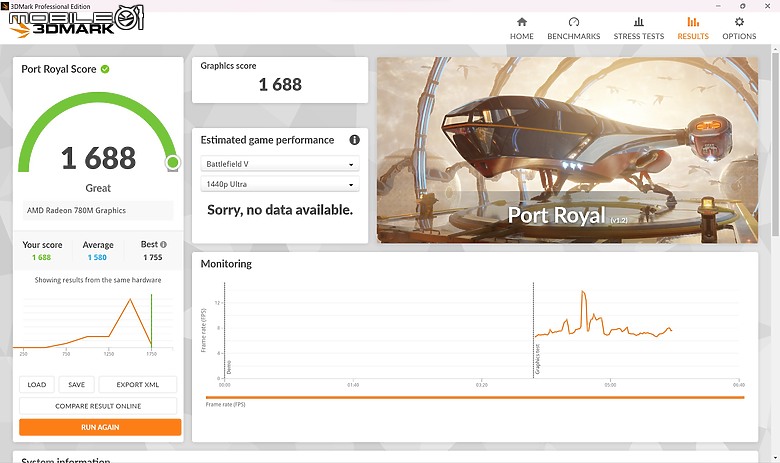The width and height of the screenshot is (780, 463).
Task: Click the 3DMark app icon in the title bar
Action: tap(5, 6)
